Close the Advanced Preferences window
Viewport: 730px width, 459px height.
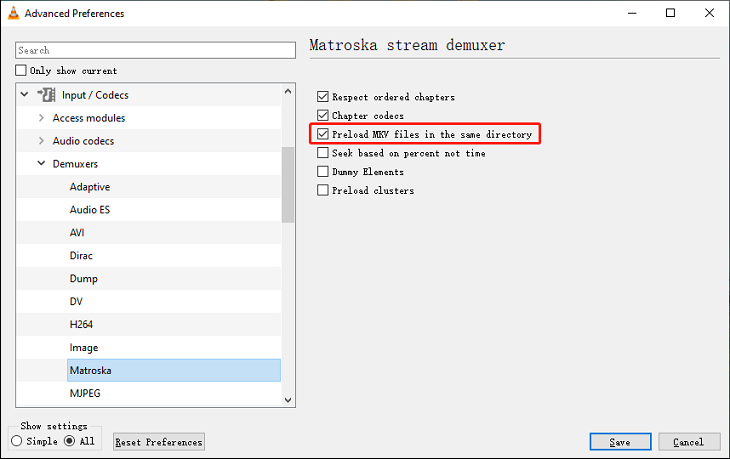tap(709, 13)
